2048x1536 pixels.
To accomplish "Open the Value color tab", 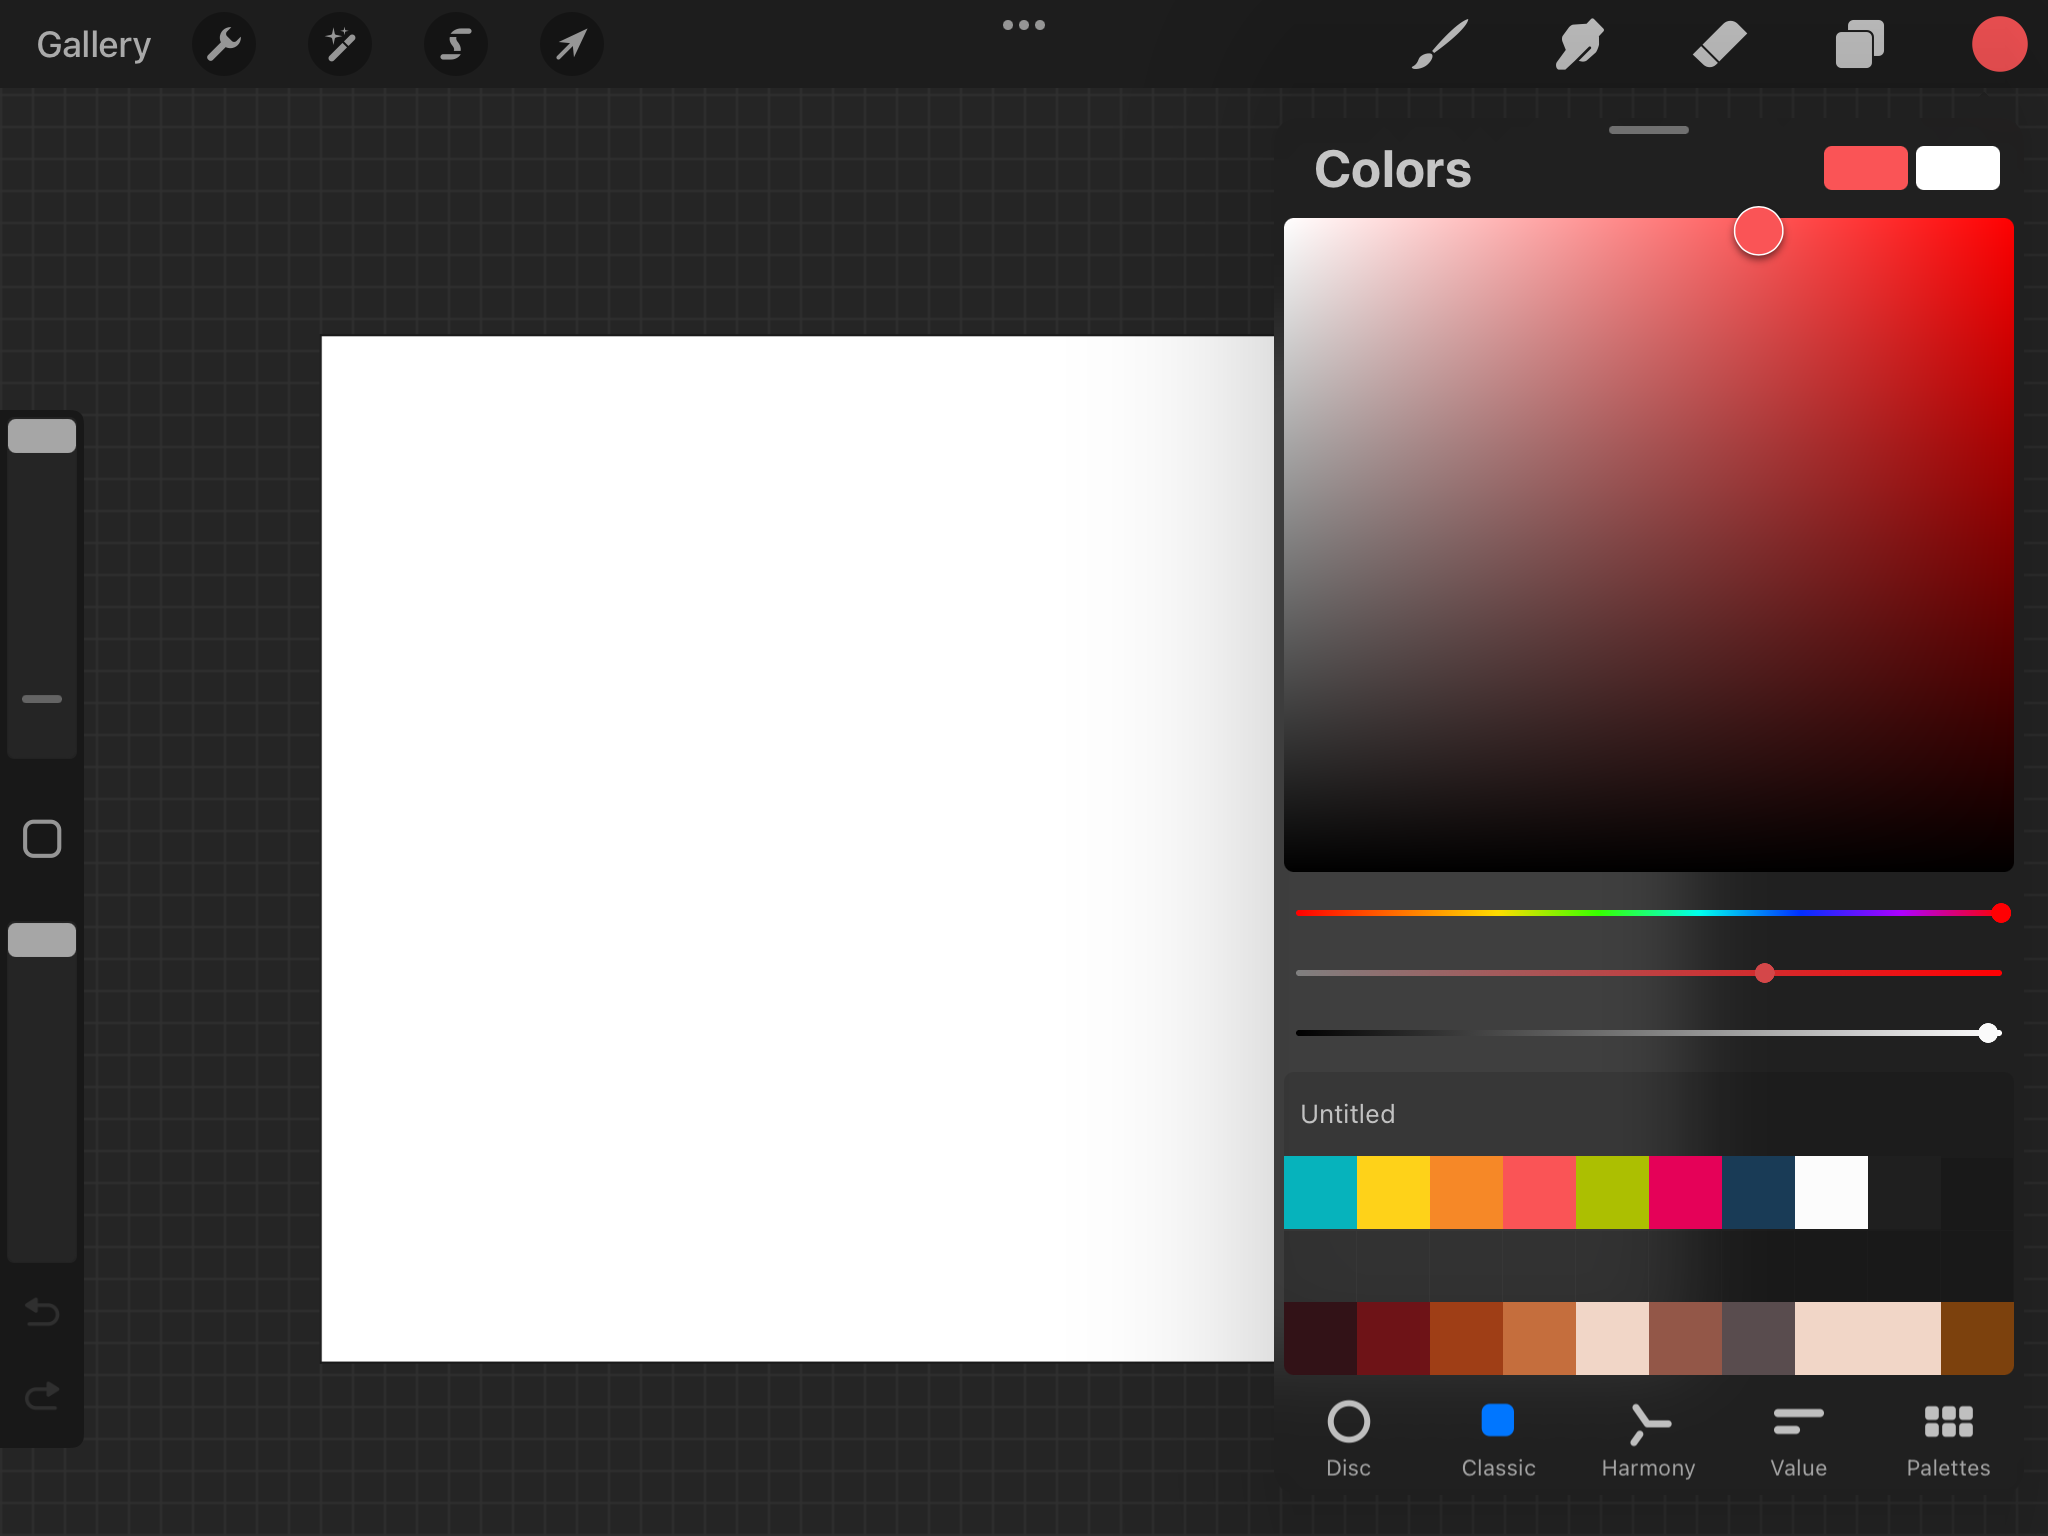I will pos(1798,1439).
